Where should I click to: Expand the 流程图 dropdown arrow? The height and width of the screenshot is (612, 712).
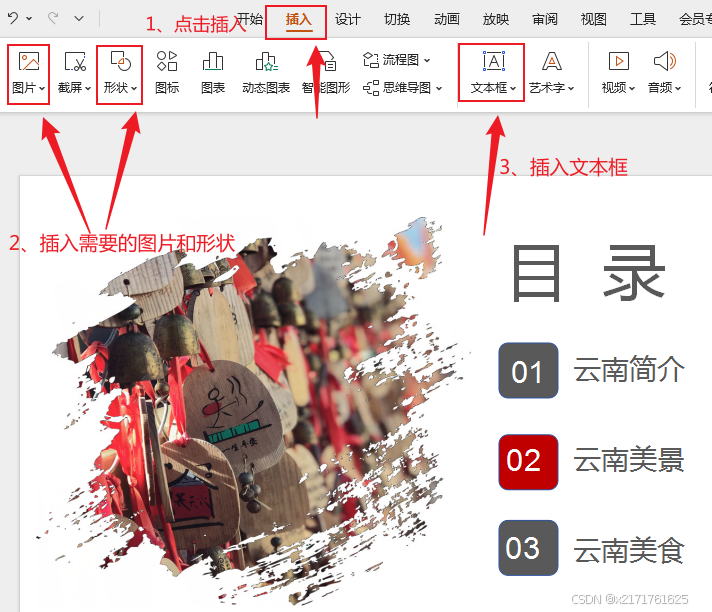(x=427, y=60)
